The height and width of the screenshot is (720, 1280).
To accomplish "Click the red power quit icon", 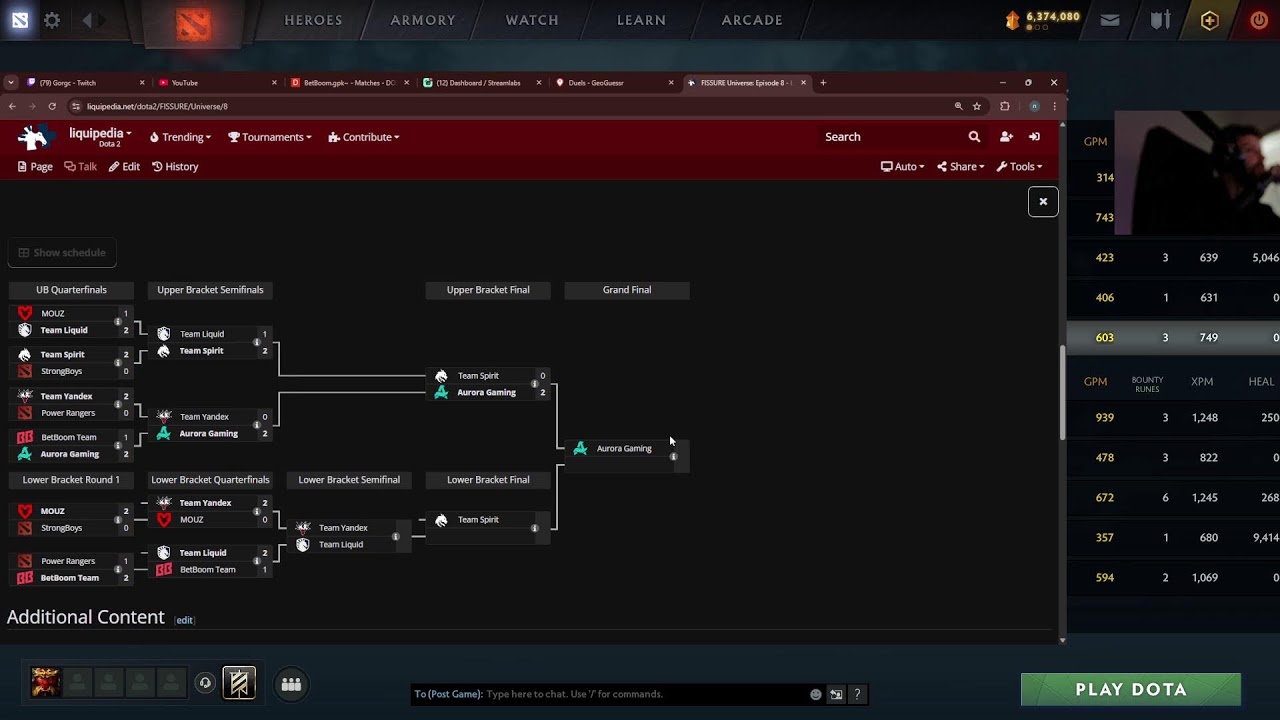I will [1259, 20].
